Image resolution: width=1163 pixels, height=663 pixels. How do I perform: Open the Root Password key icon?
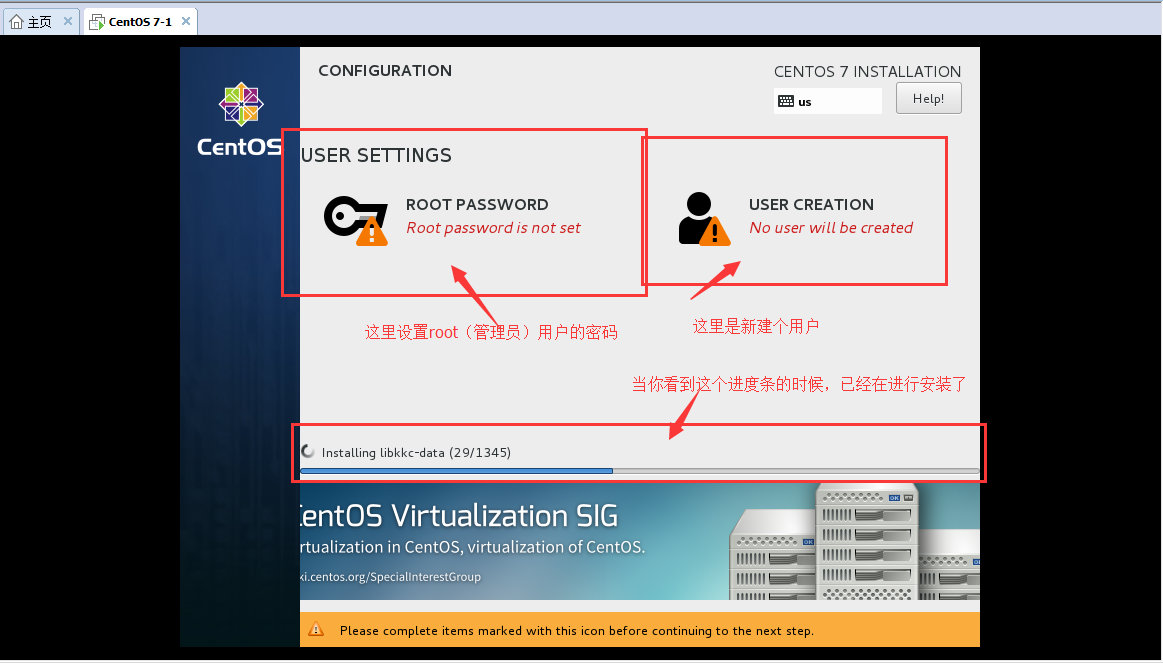pos(356,220)
